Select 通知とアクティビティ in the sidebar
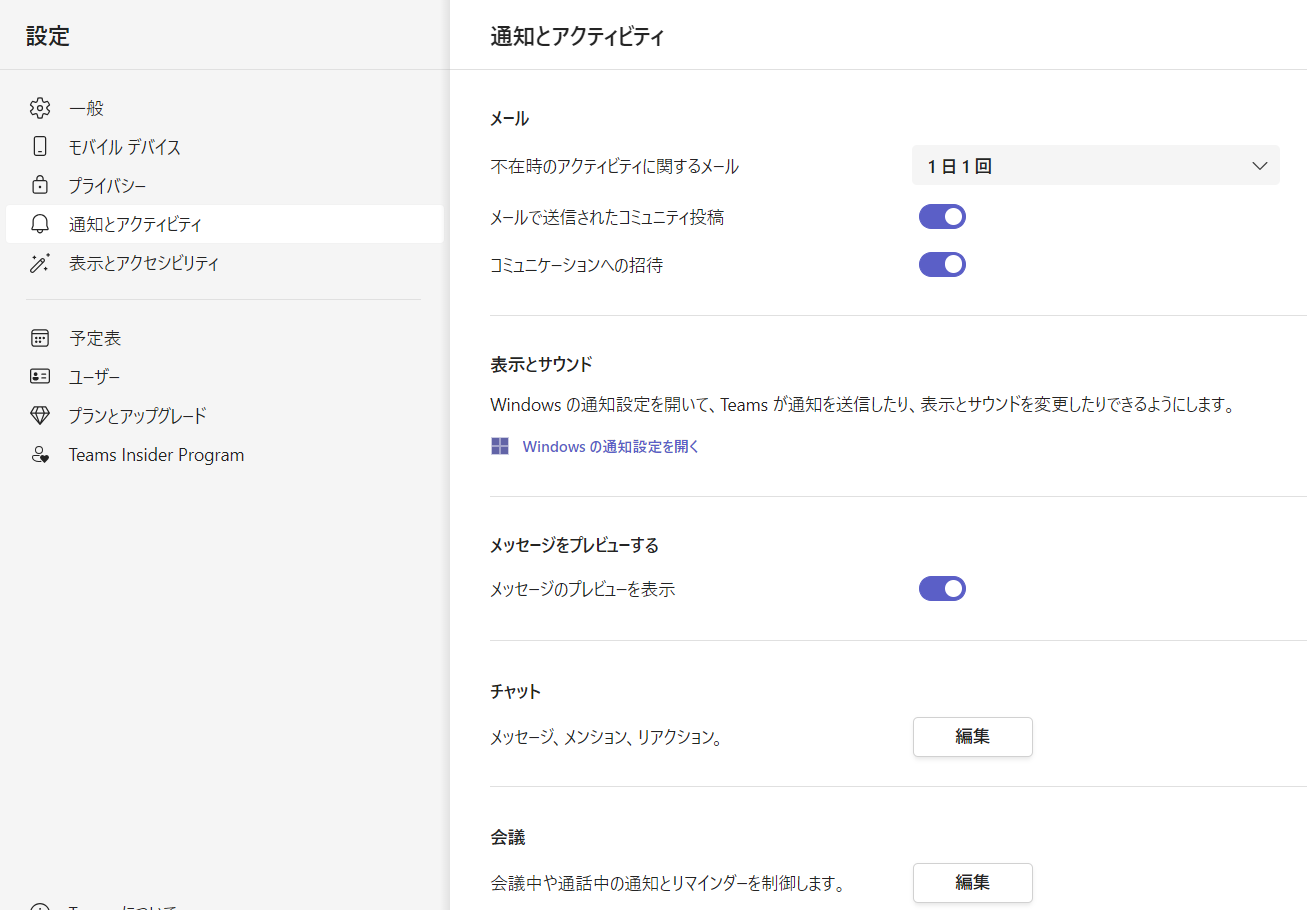This screenshot has width=1307, height=910. coord(225,224)
